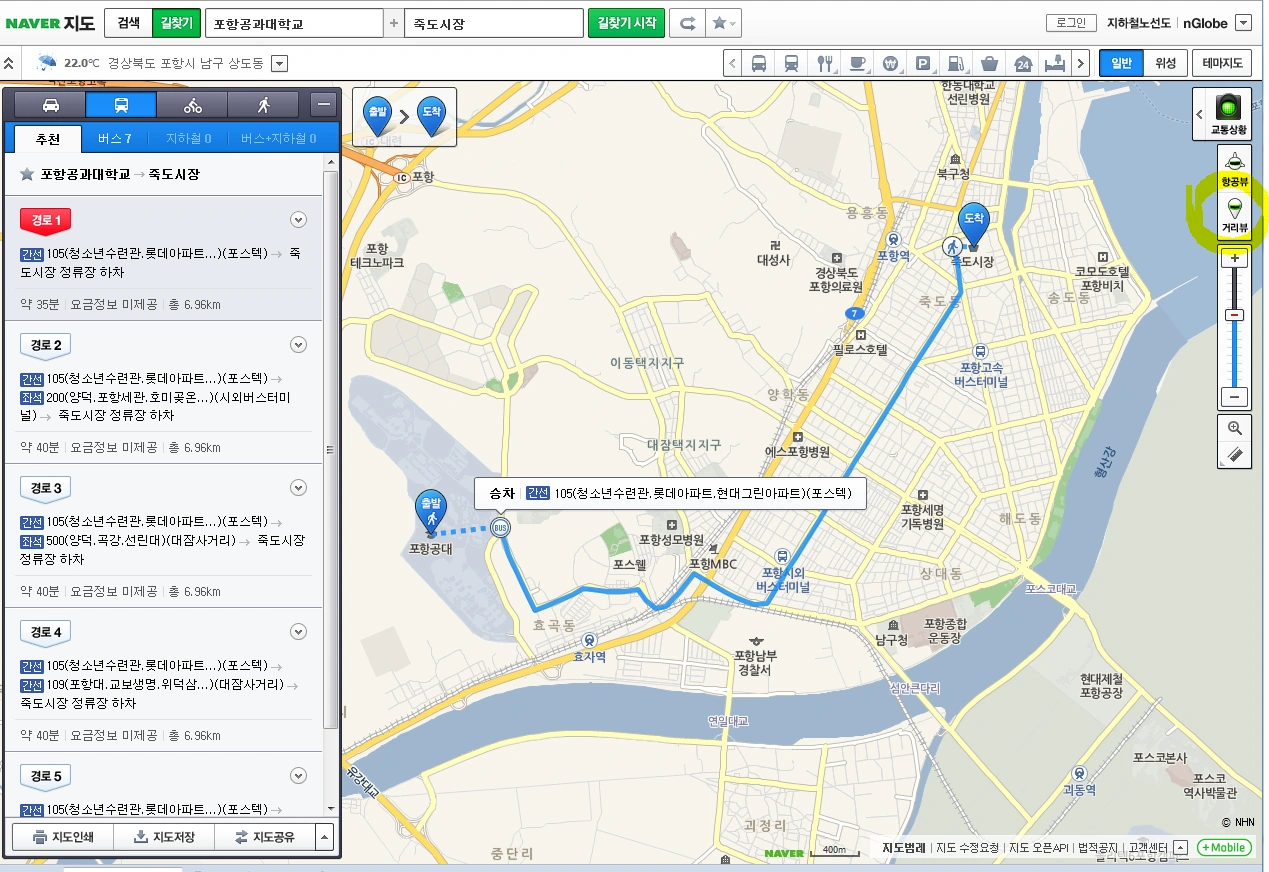The height and width of the screenshot is (872, 1269).
Task: Click the destination field containing 죽도시장
Action: (x=494, y=23)
